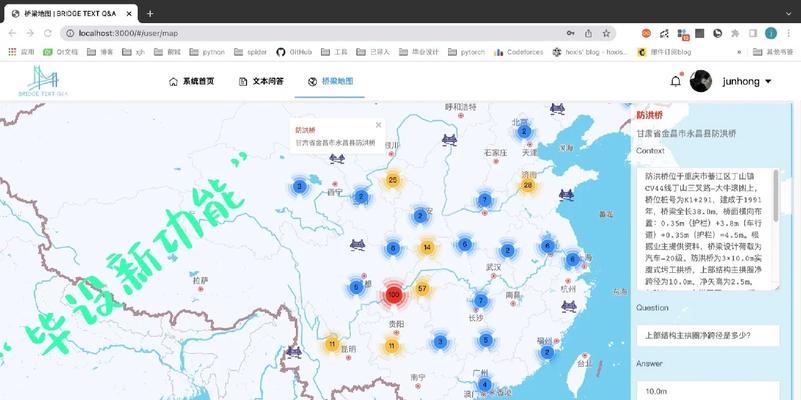Open a new browser tab with the plus icon
Screen dimensions: 801x400
[x=150, y=14]
